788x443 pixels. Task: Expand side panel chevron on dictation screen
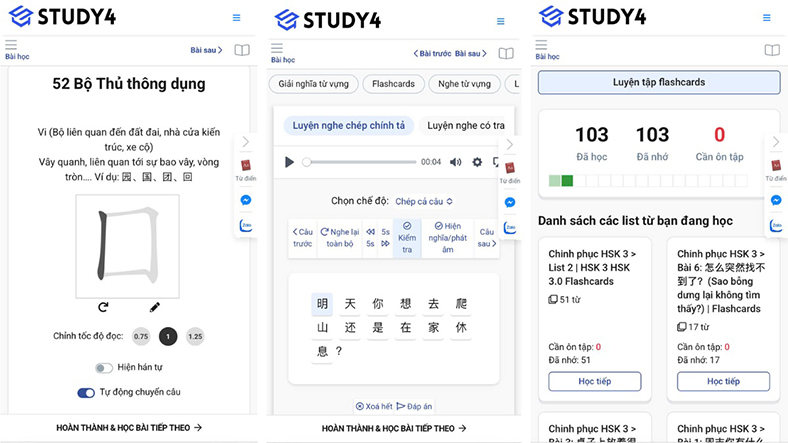point(510,145)
